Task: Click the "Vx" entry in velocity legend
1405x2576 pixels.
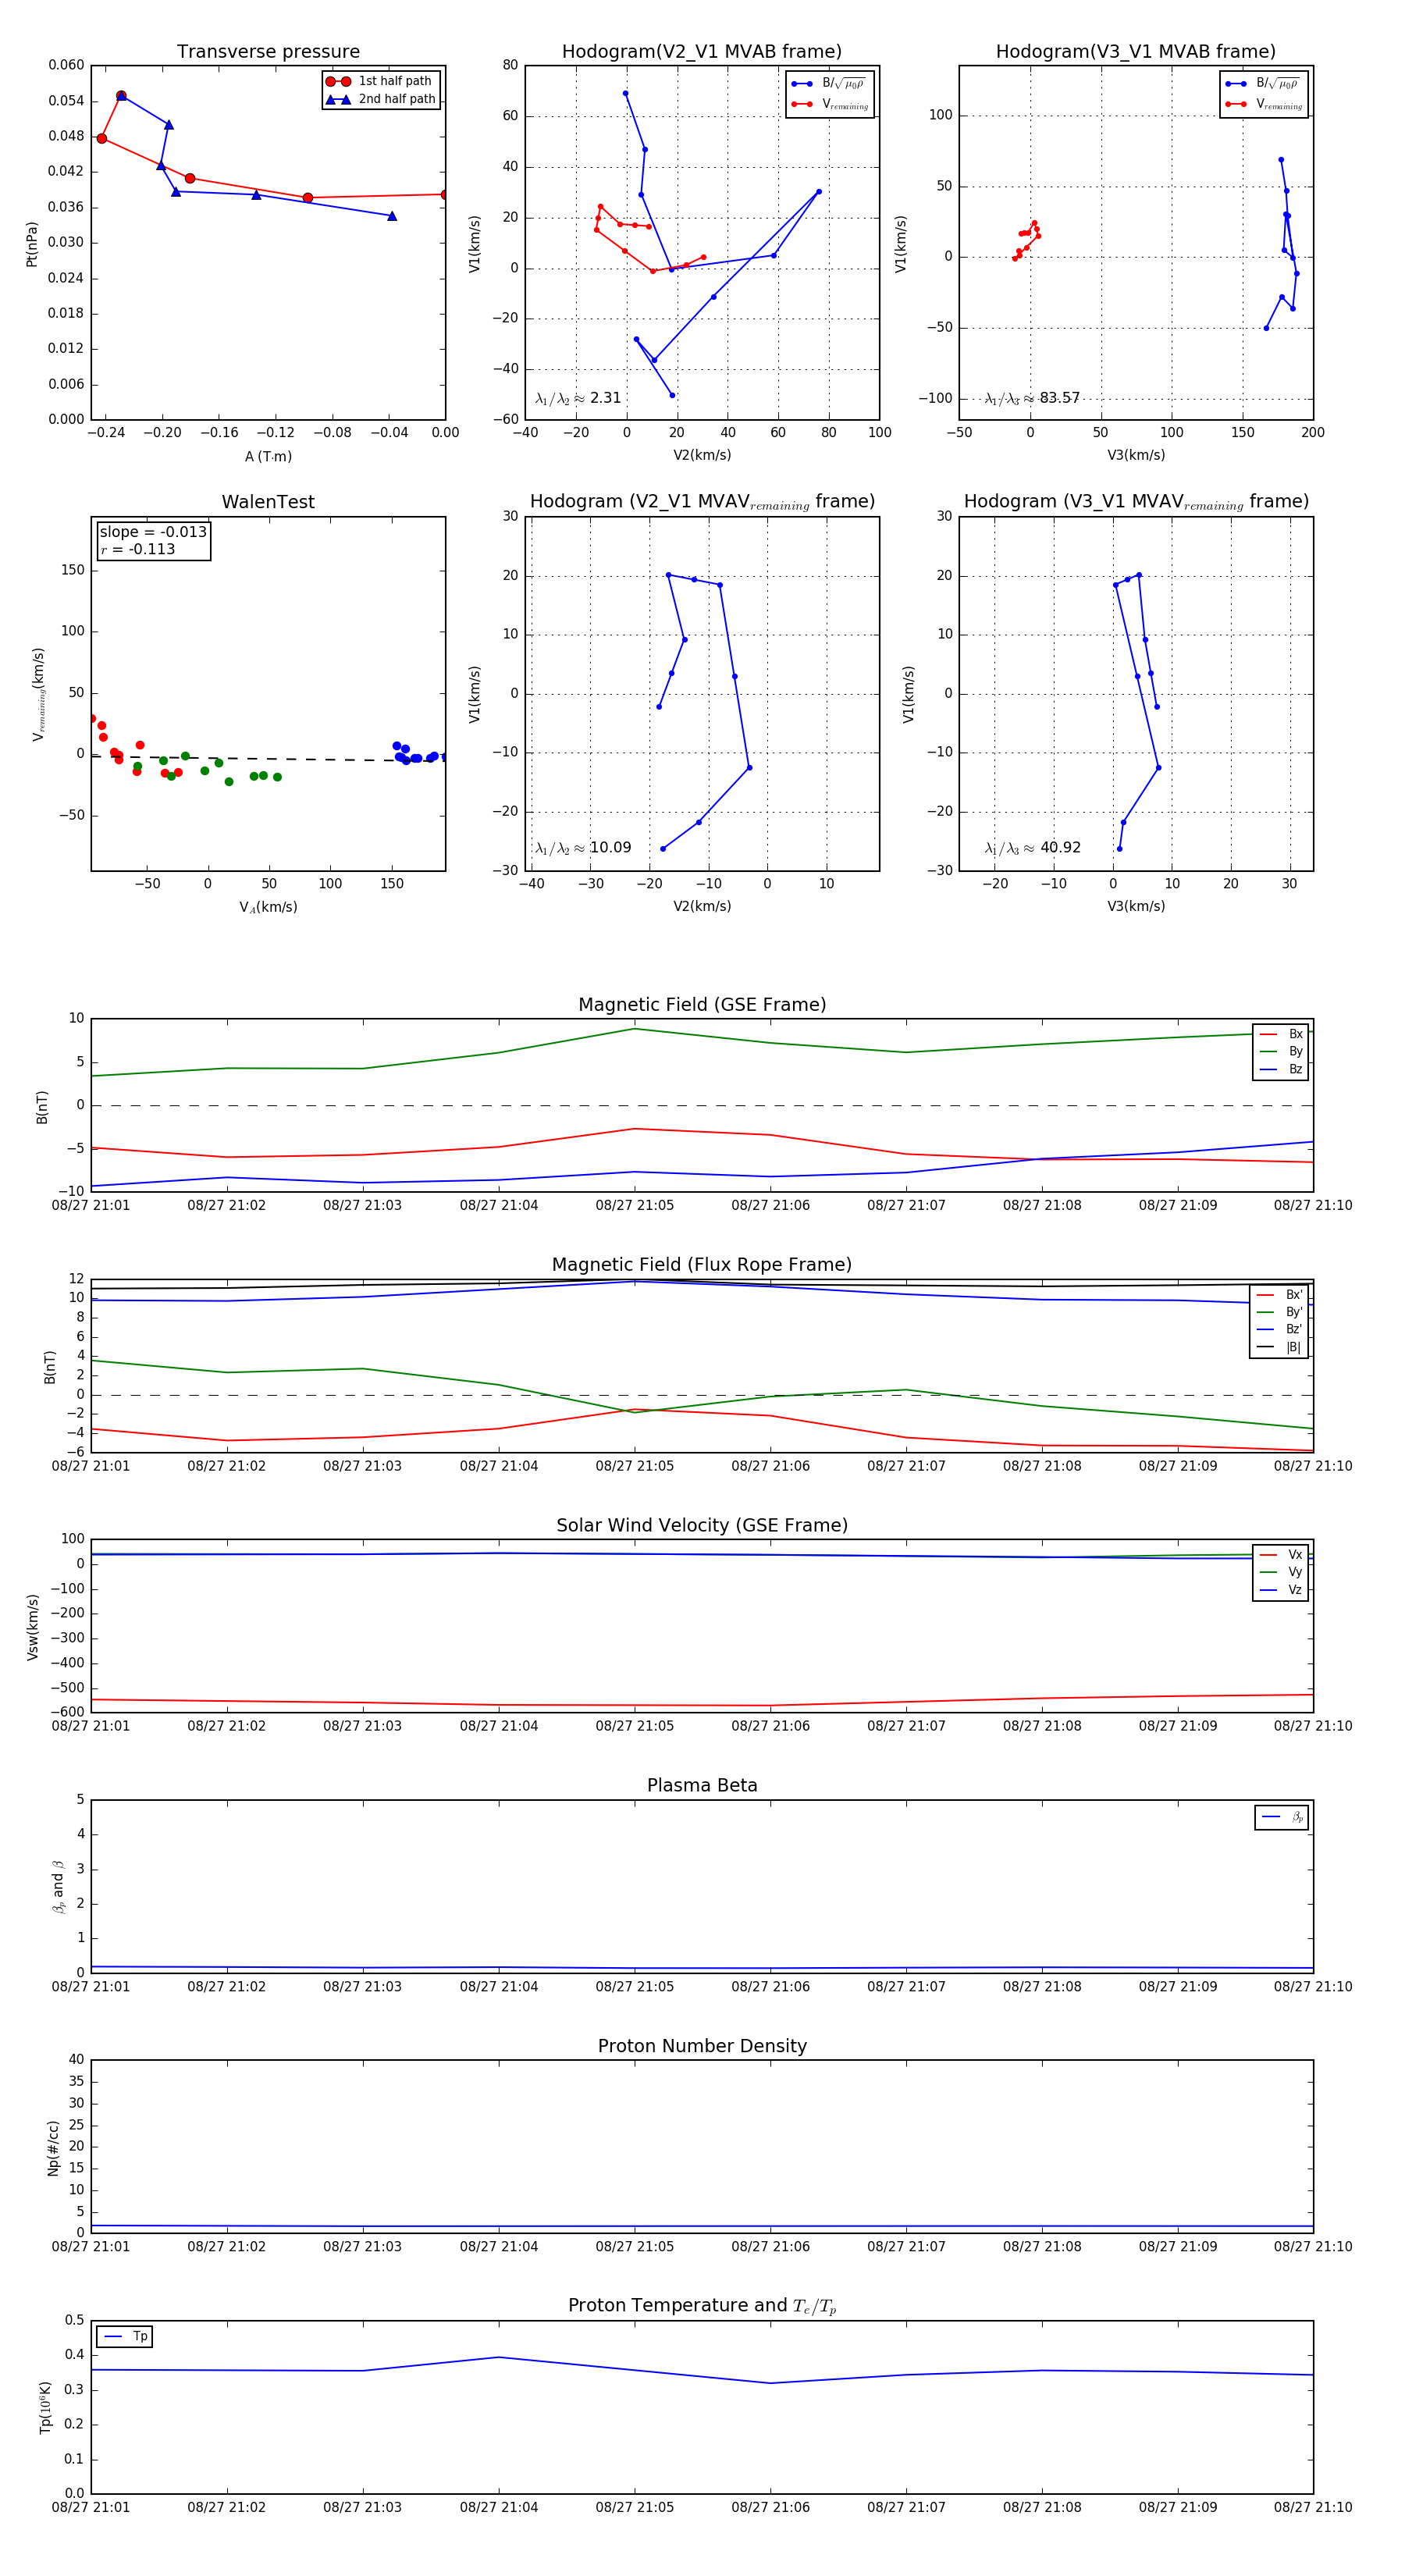Action: pyautogui.click(x=1281, y=1555)
